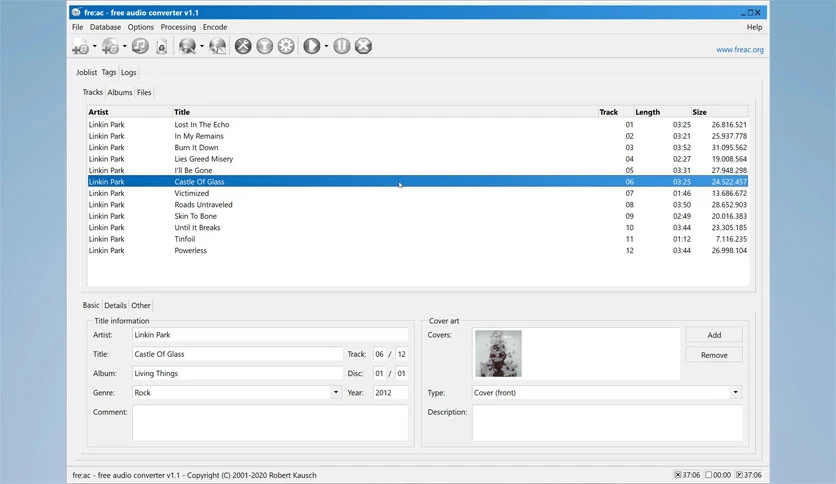
Task: Expand the Add audio files dropdown arrow
Action: point(95,46)
